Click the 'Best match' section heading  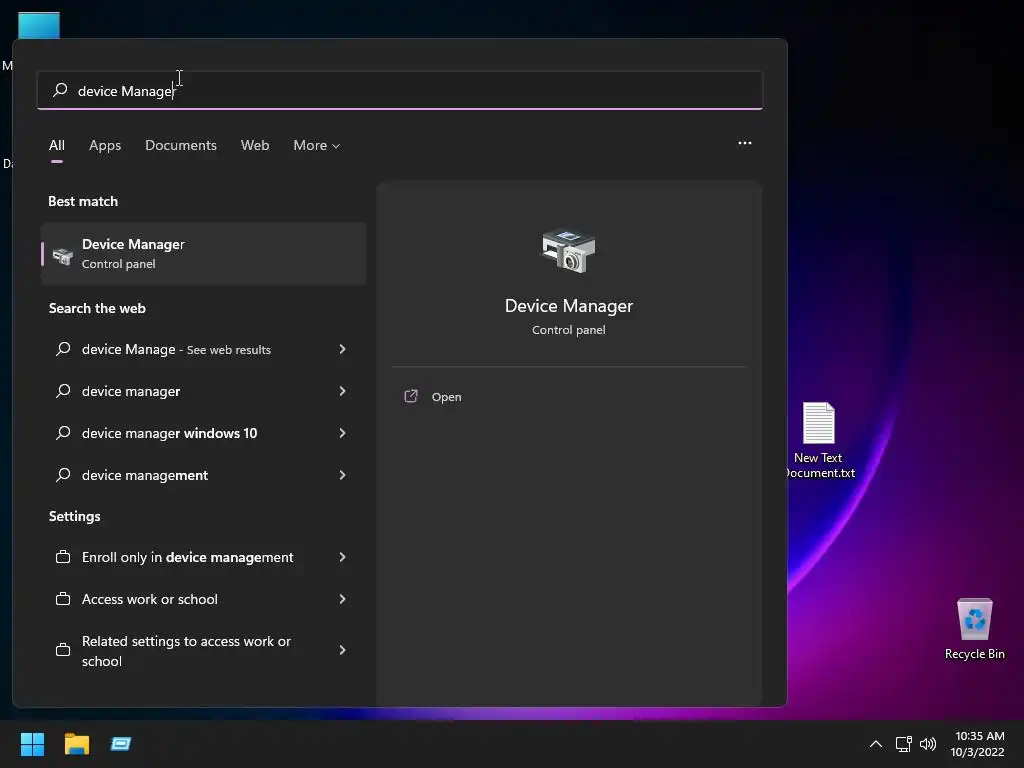(x=83, y=201)
